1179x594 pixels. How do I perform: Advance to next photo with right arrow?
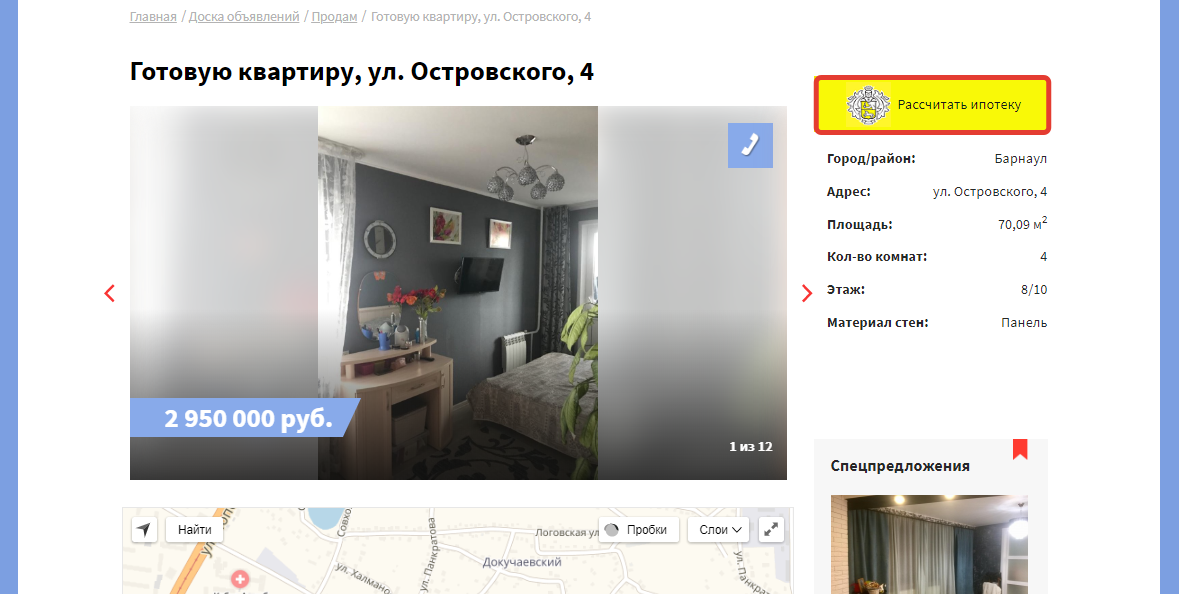tap(807, 293)
